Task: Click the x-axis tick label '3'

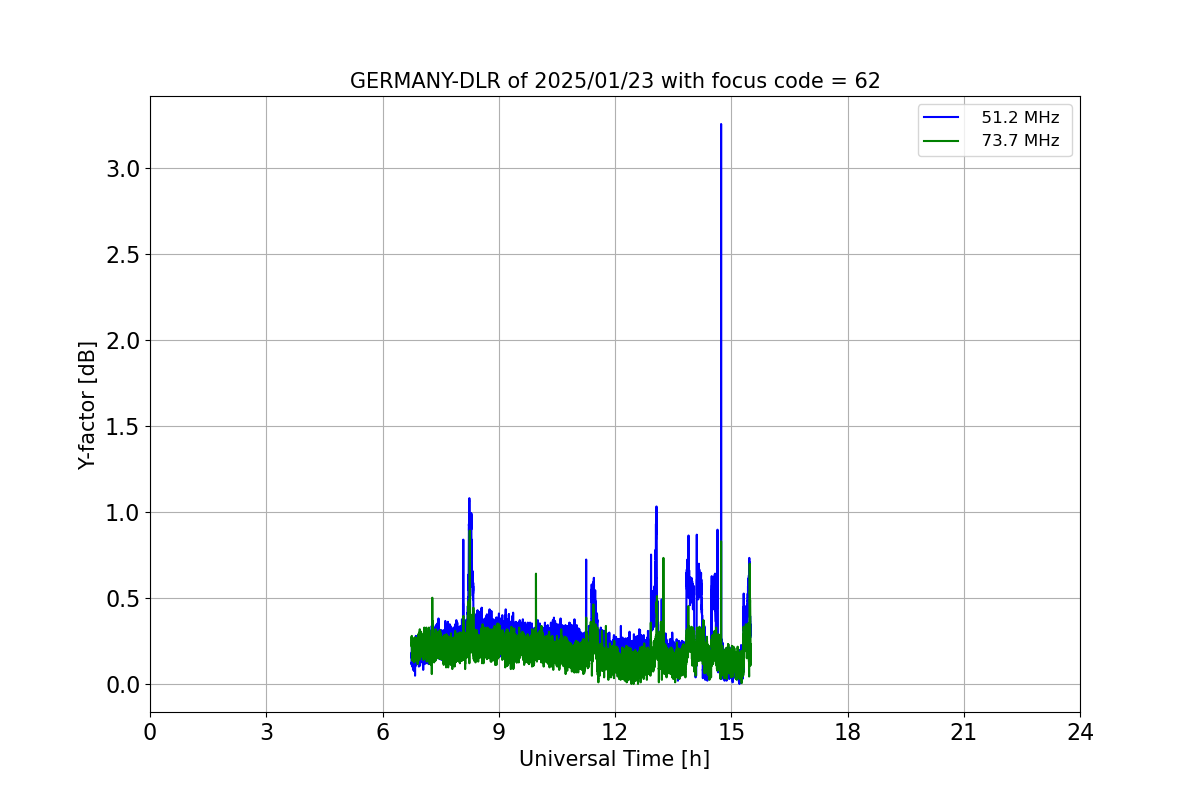Action: click(x=266, y=732)
